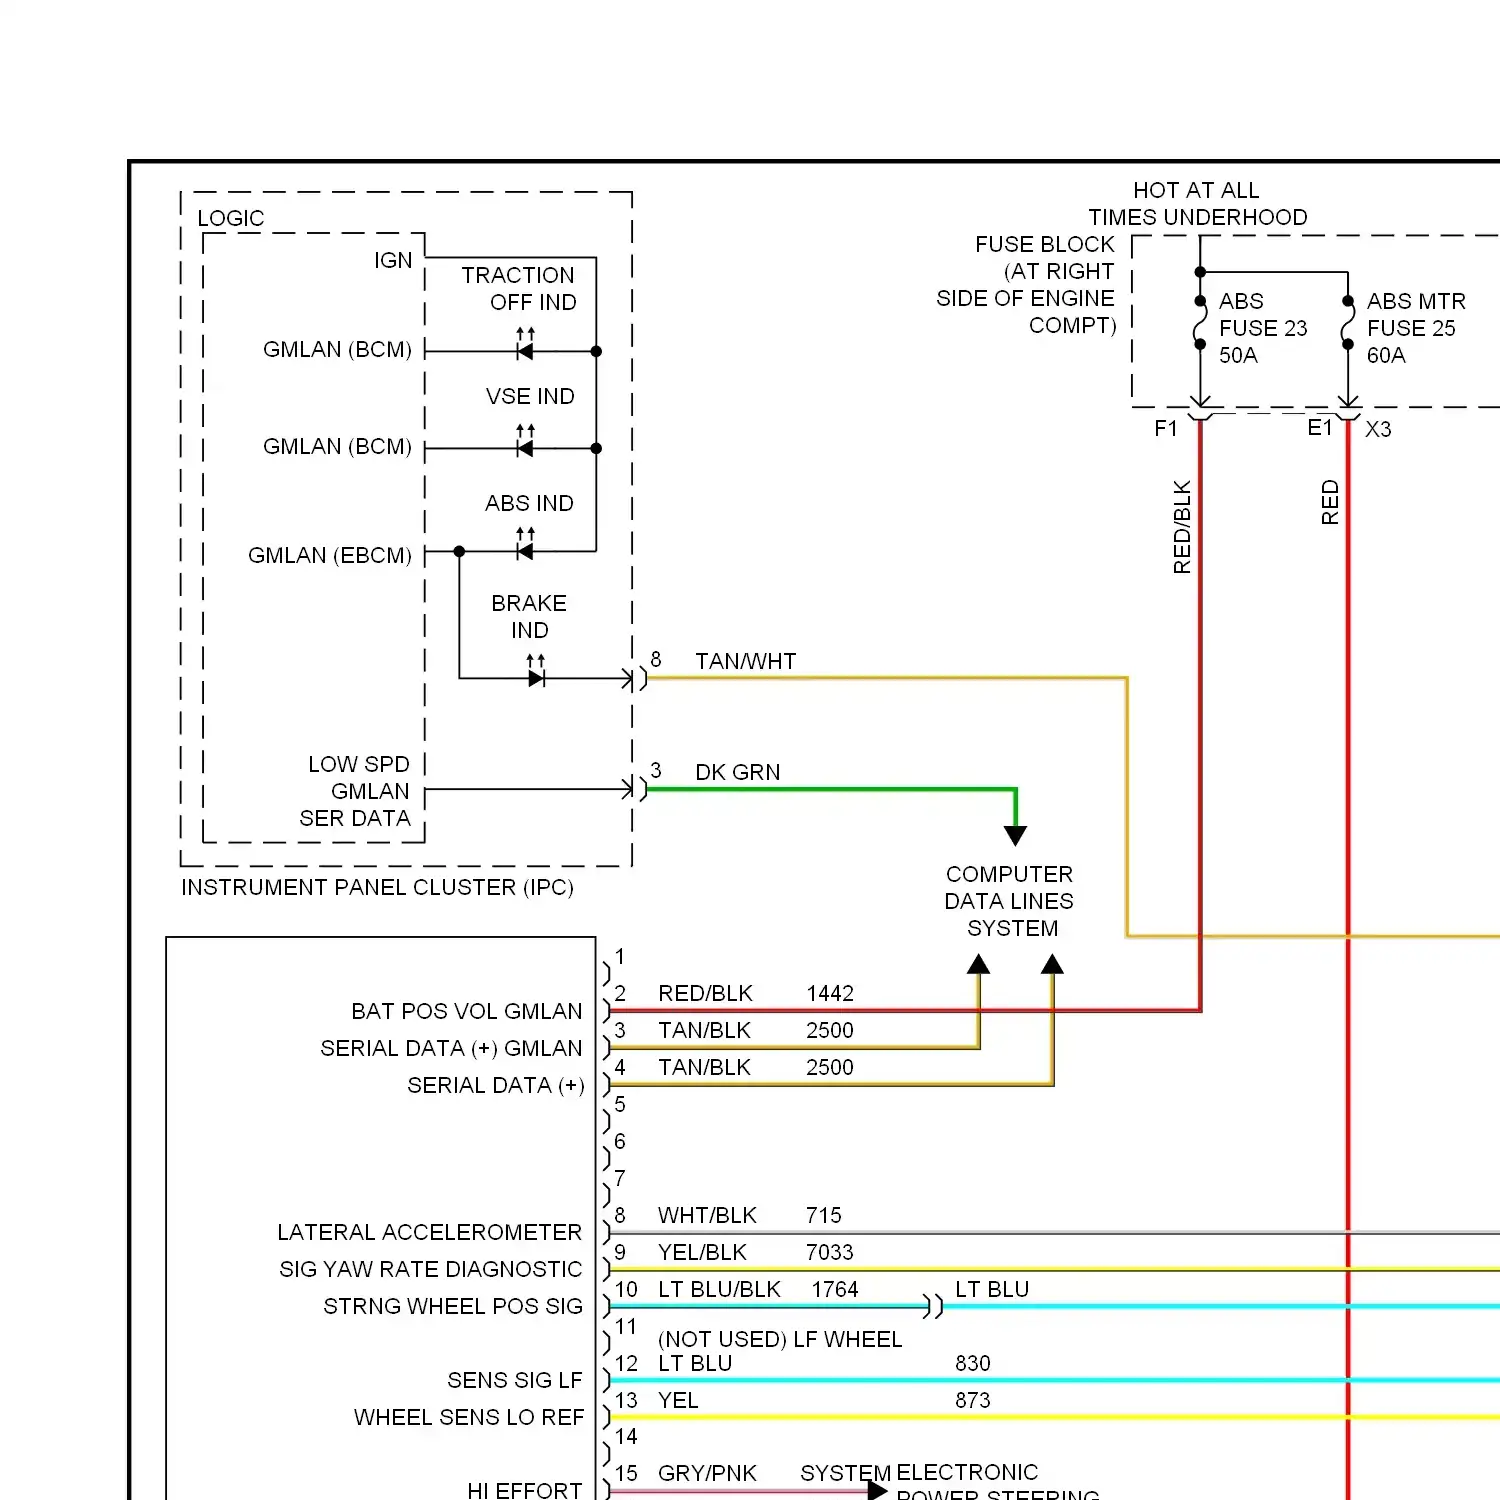Click LOW SPD GMLAN SER DATA label
This screenshot has width=1500, height=1500.
point(355,791)
